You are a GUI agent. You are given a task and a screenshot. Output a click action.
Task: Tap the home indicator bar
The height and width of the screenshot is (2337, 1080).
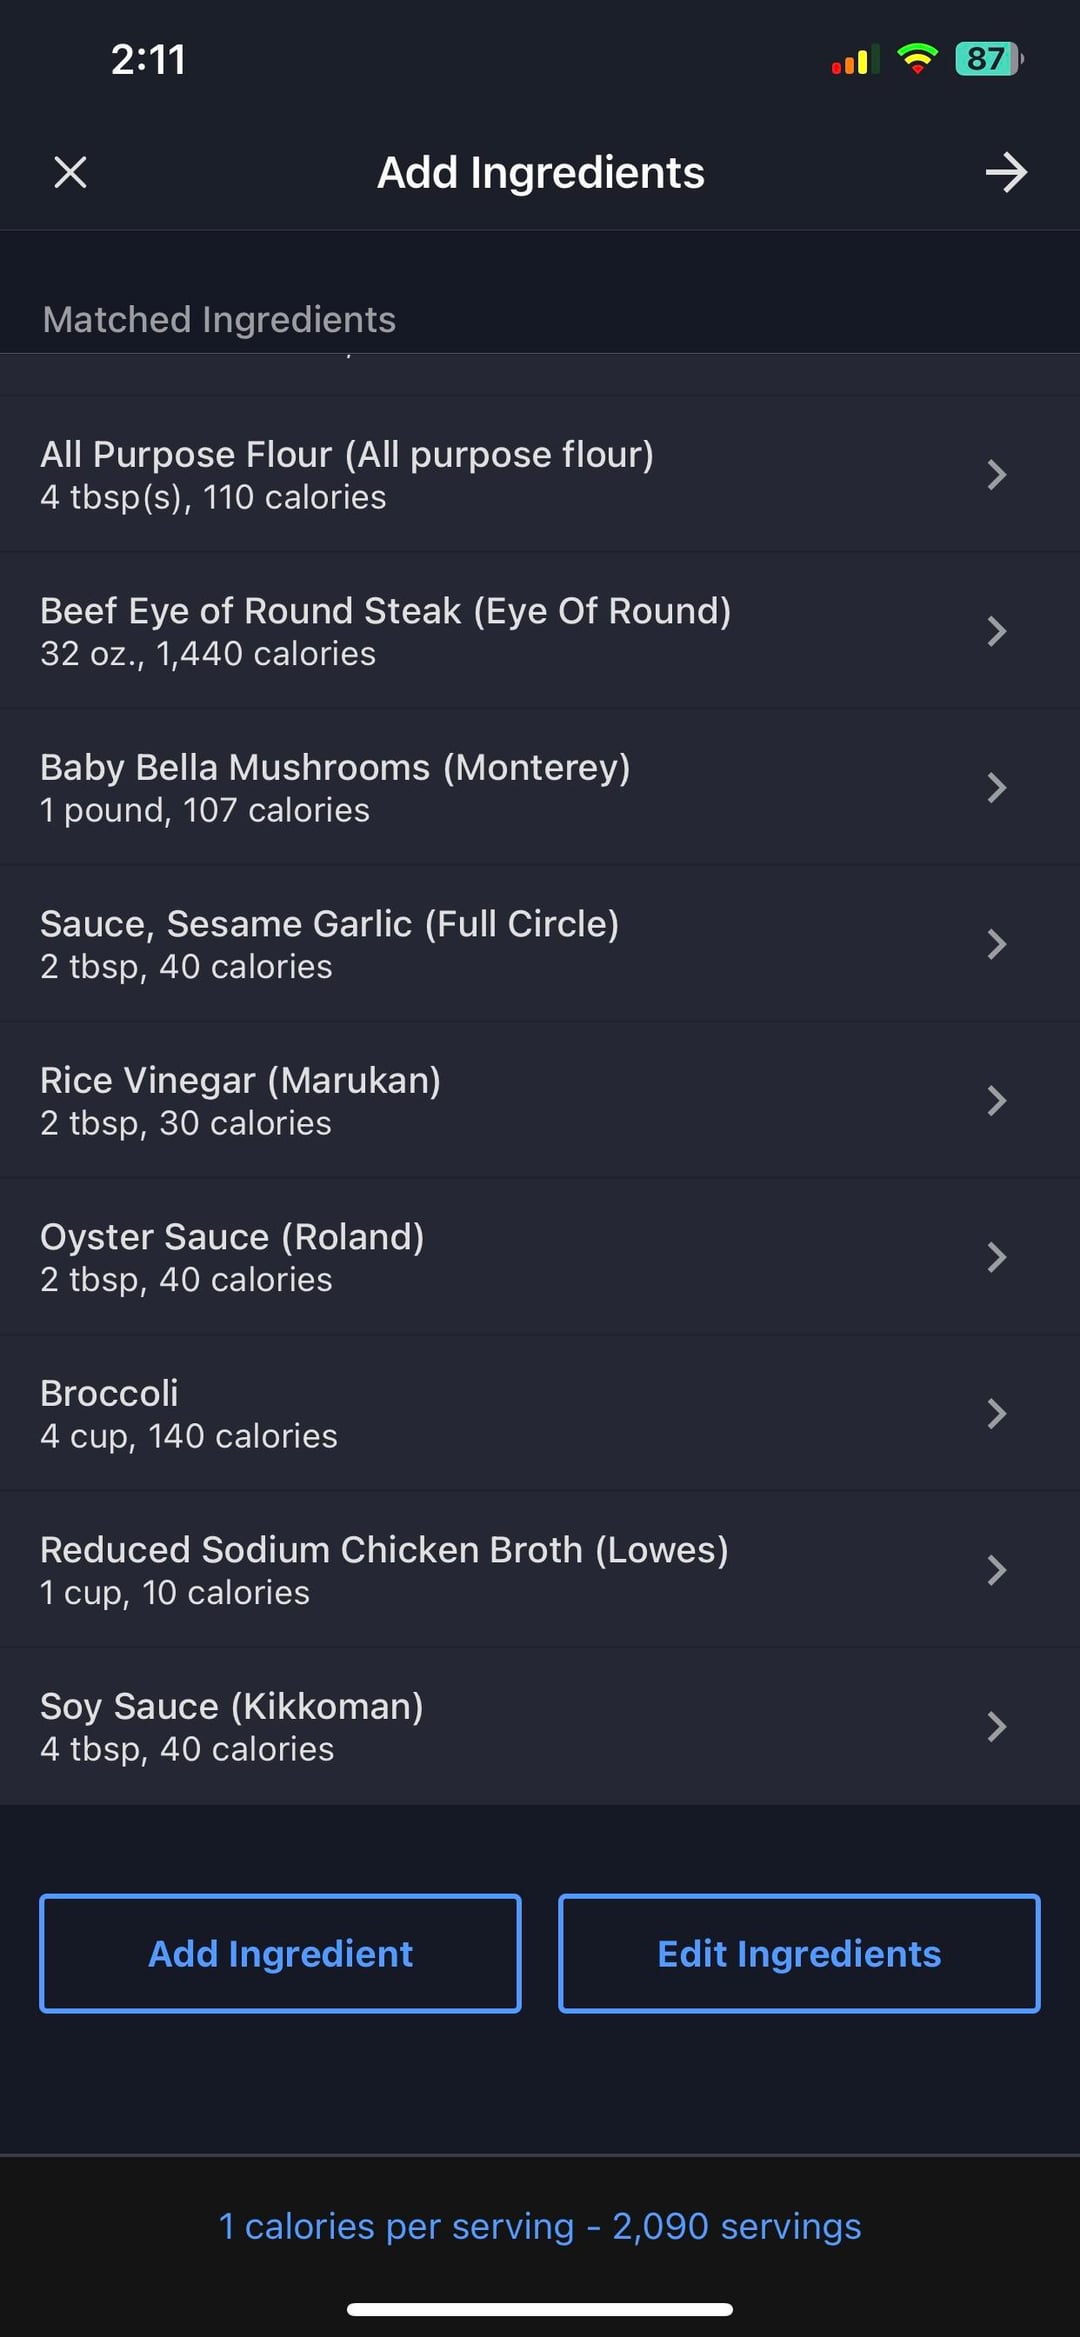coord(540,2309)
